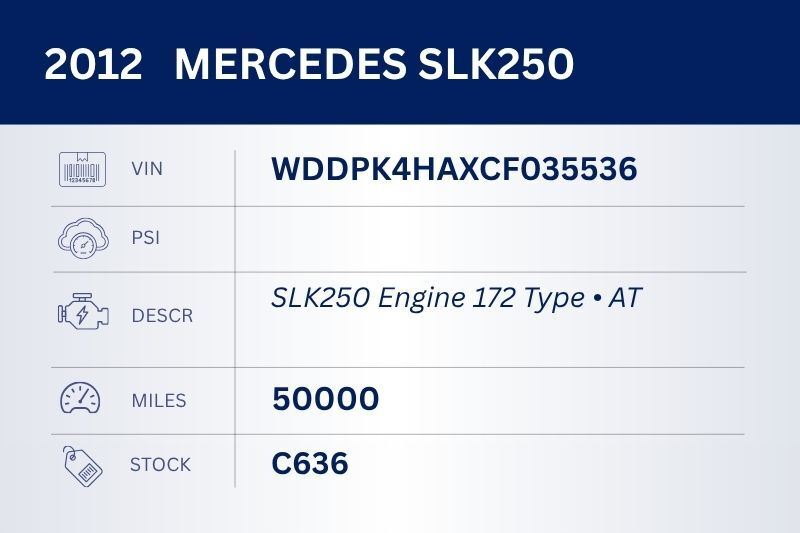Click the 50000 miles value
The image size is (800, 533).
tap(325, 400)
